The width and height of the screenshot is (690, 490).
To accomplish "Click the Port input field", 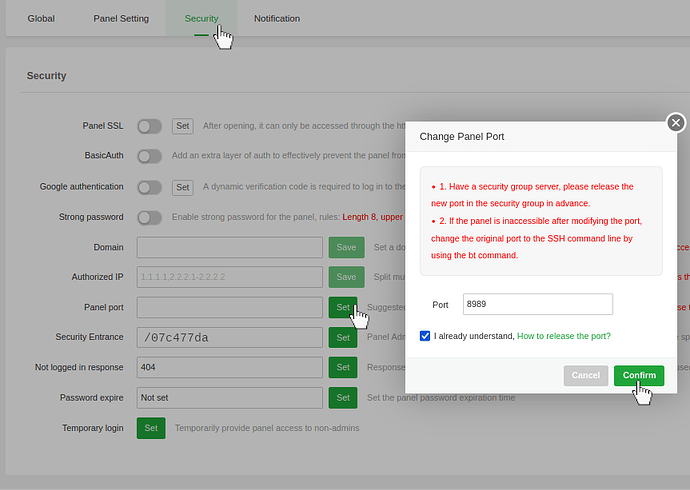I will coord(537,304).
